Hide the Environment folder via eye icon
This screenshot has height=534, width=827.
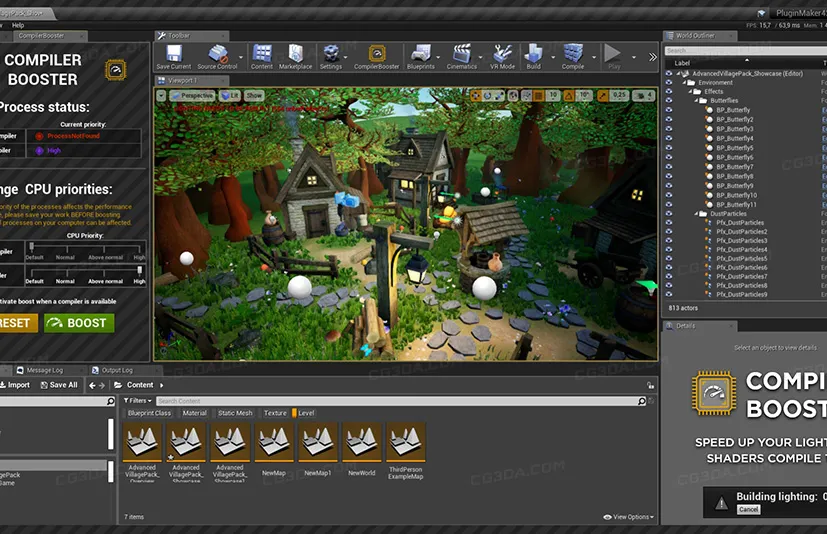click(x=669, y=83)
